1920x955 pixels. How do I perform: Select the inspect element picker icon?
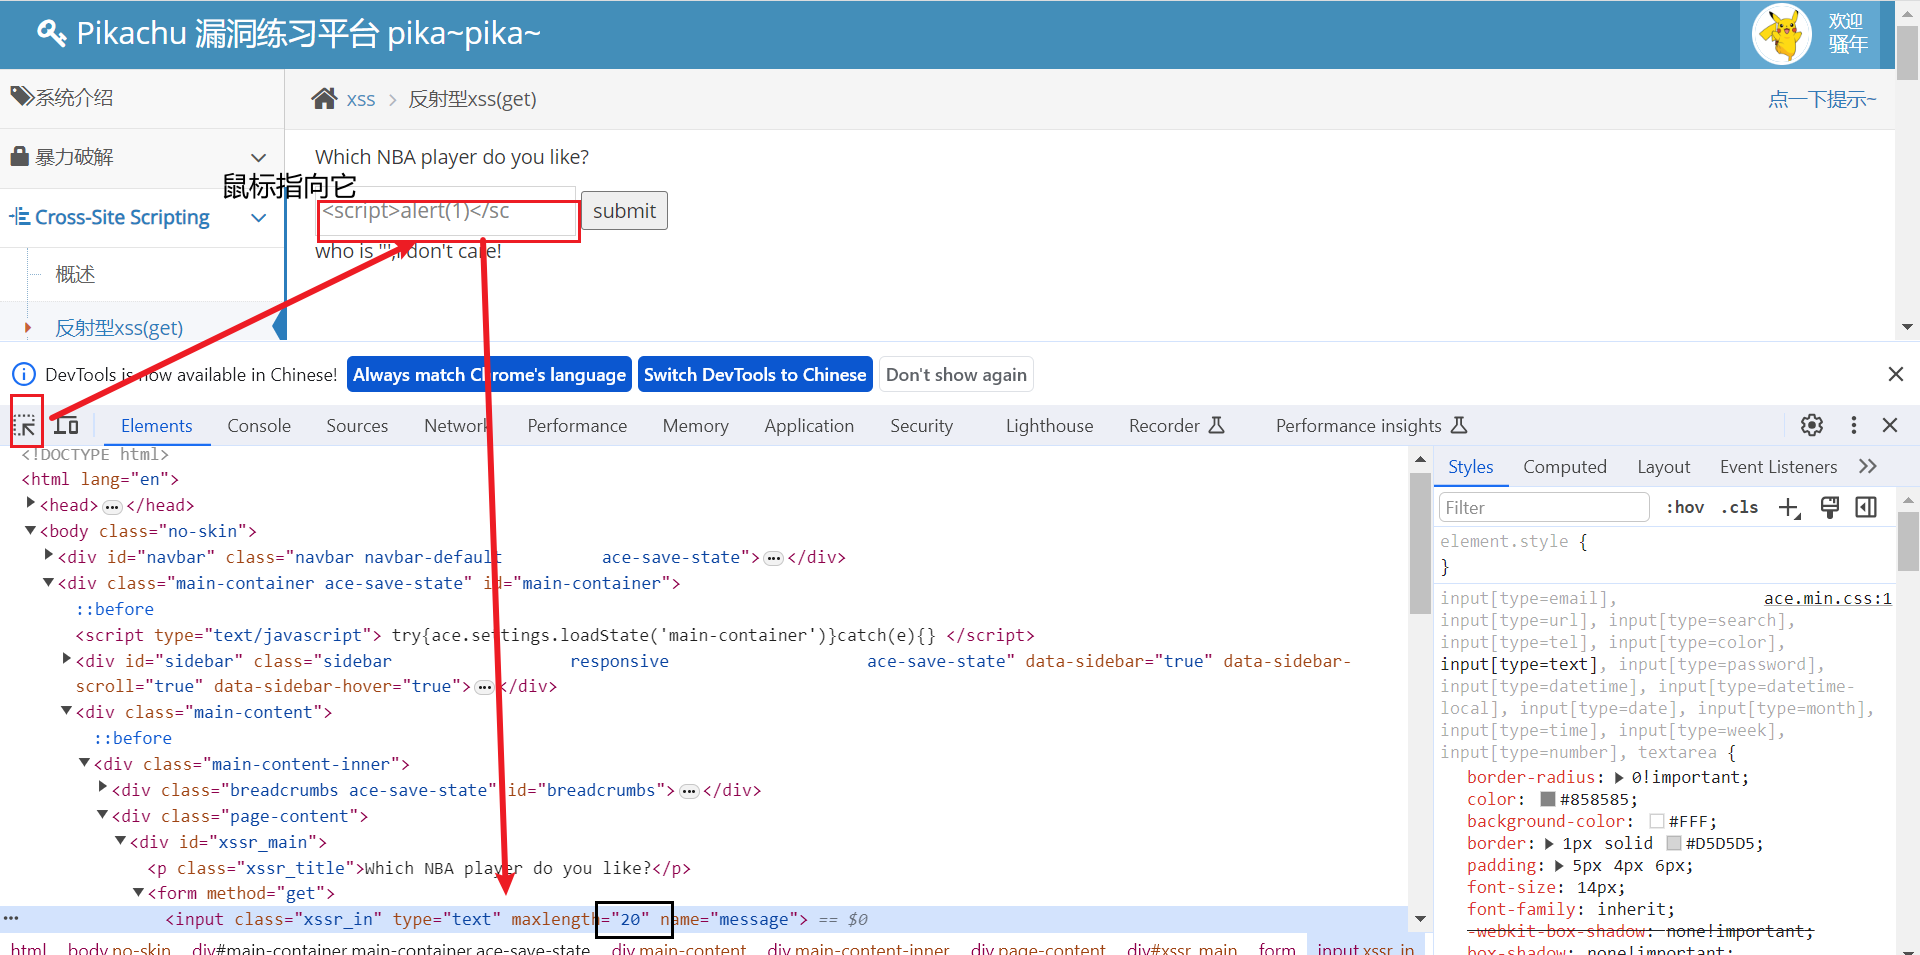pyautogui.click(x=26, y=426)
